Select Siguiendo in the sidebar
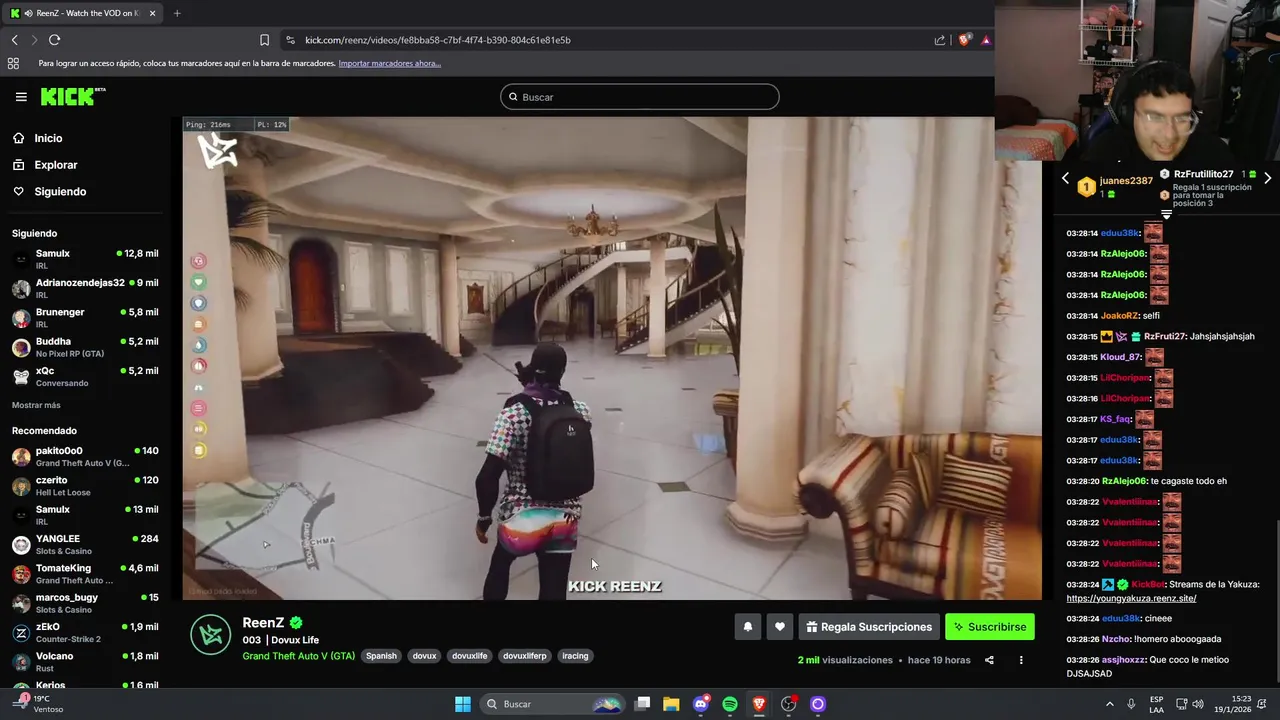This screenshot has width=1280, height=720. tap(60, 191)
